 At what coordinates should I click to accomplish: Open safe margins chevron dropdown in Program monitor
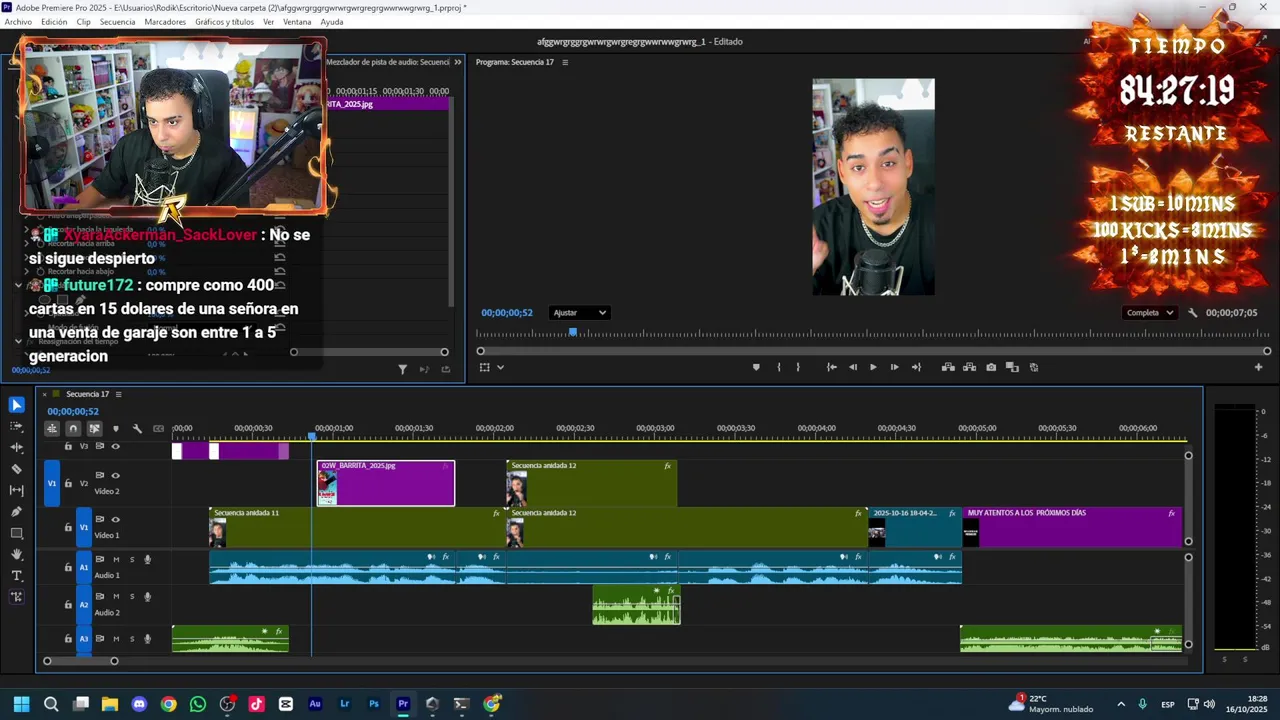[500, 367]
